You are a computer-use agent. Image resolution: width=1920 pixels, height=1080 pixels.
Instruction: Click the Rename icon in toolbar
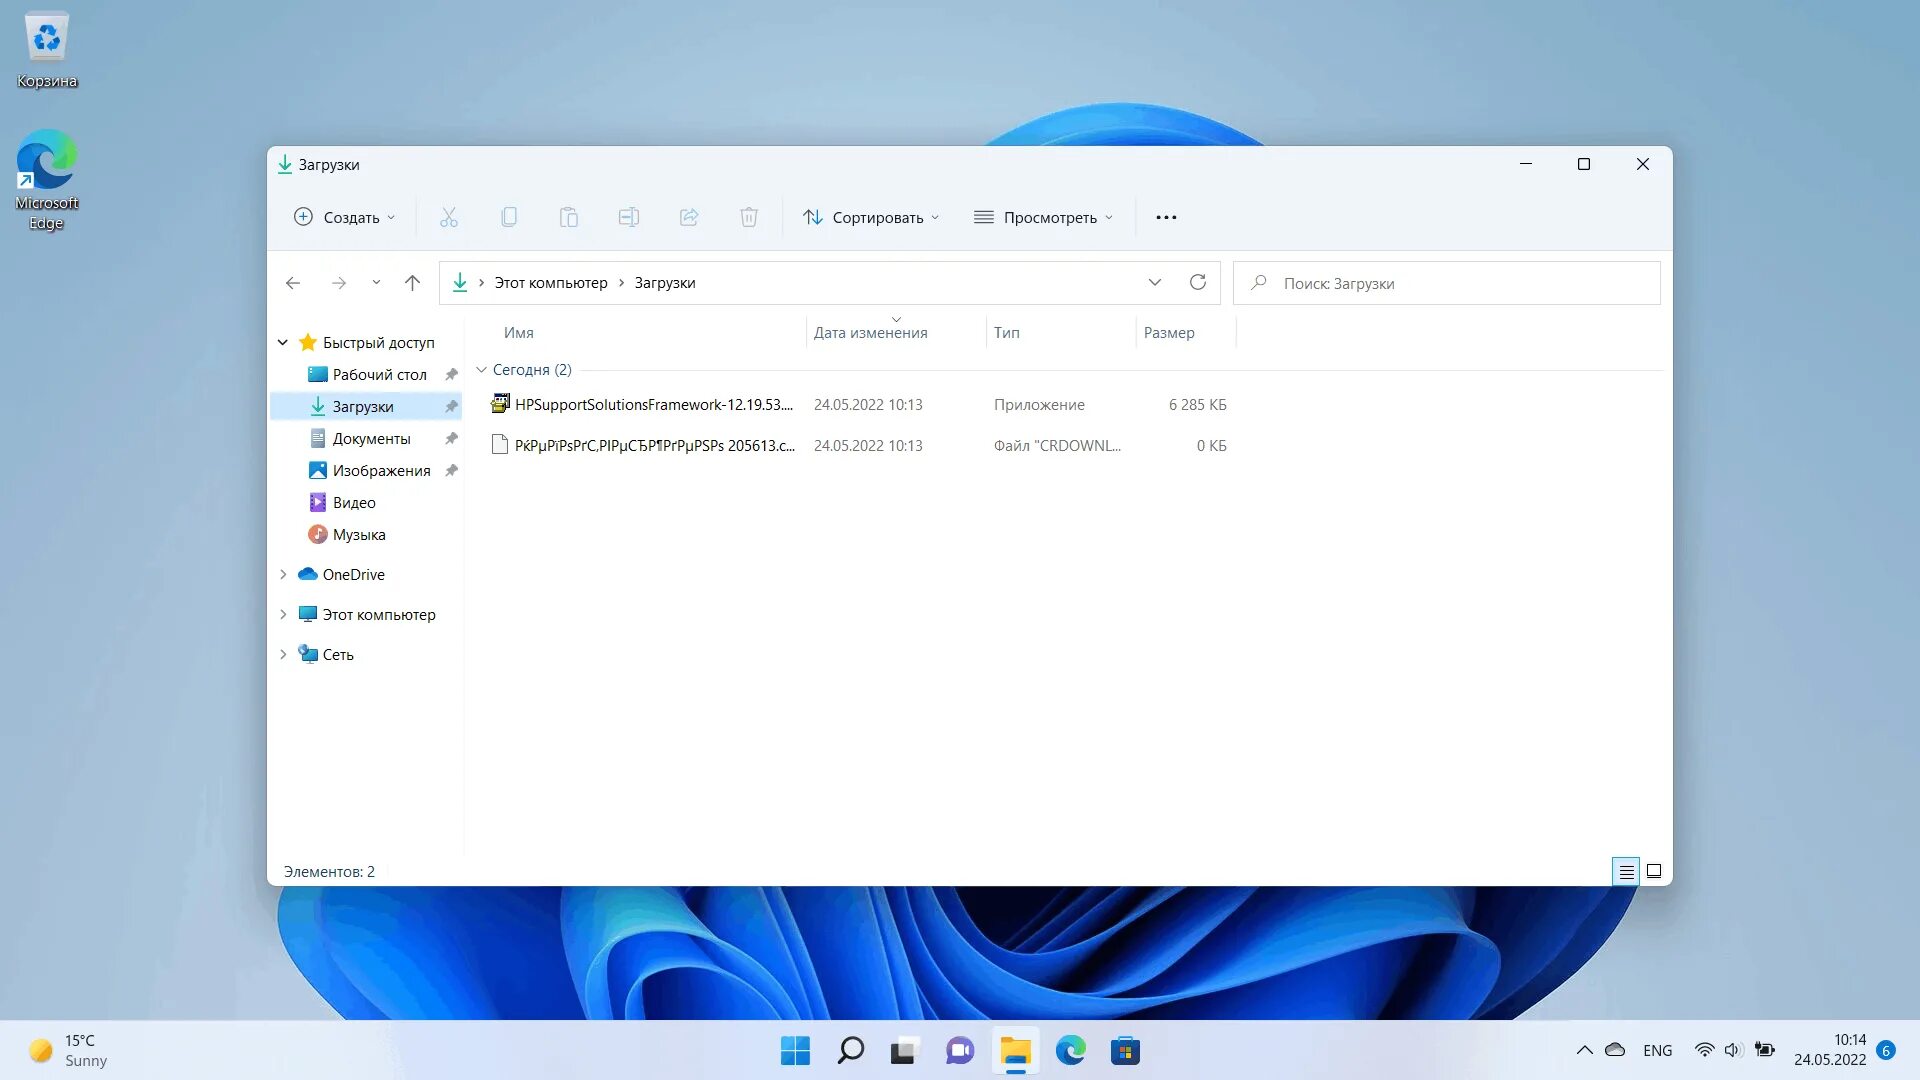click(629, 217)
